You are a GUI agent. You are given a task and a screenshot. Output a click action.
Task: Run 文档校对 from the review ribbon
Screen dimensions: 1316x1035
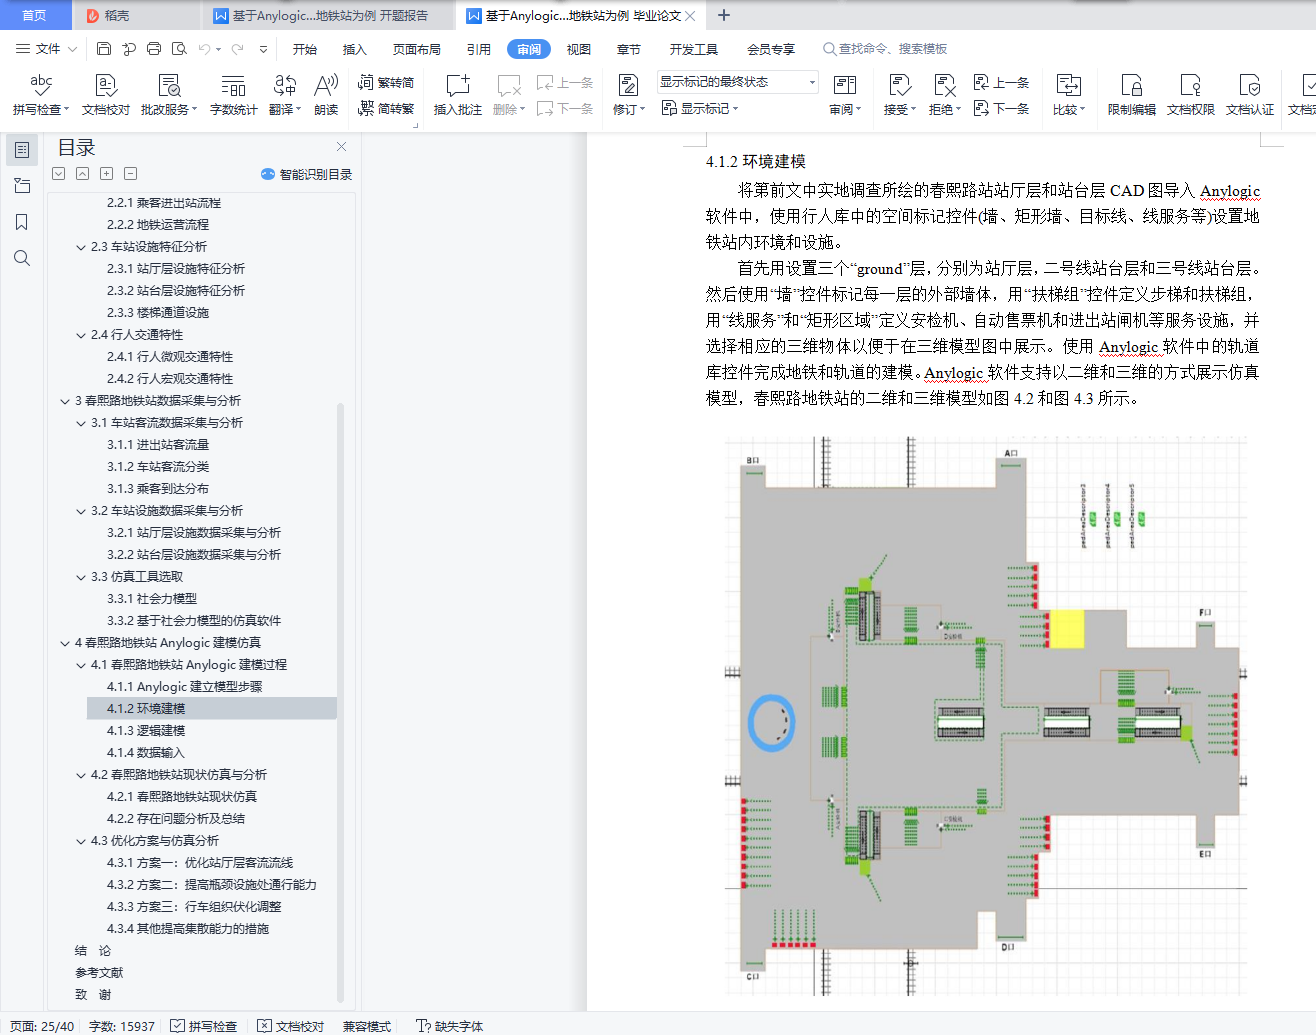tap(106, 95)
